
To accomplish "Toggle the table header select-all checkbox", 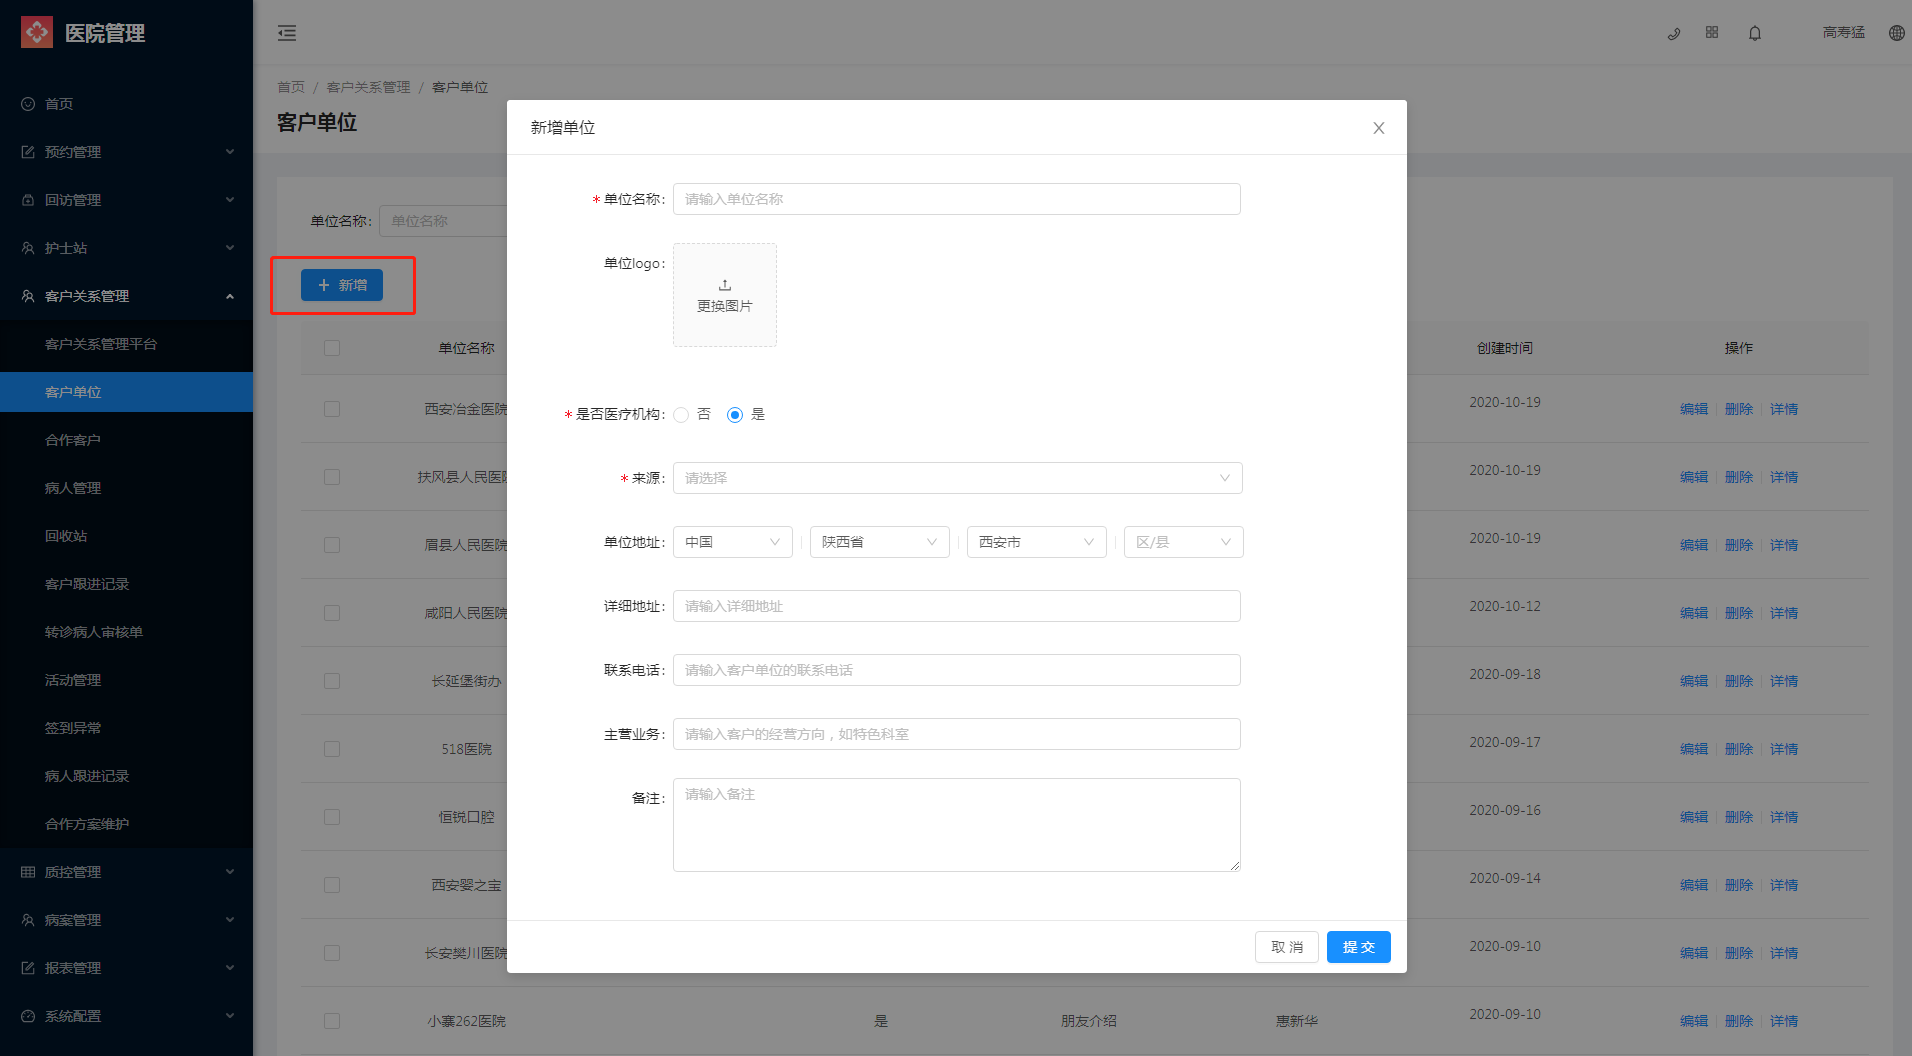I will [x=332, y=348].
